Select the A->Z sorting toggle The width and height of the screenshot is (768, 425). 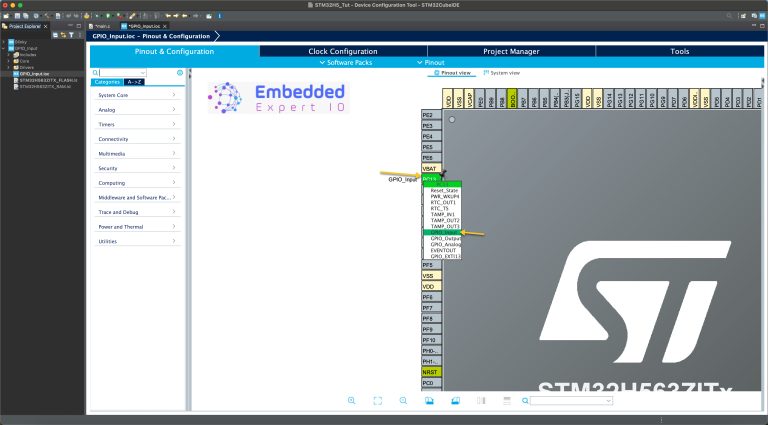pyautogui.click(x=134, y=82)
